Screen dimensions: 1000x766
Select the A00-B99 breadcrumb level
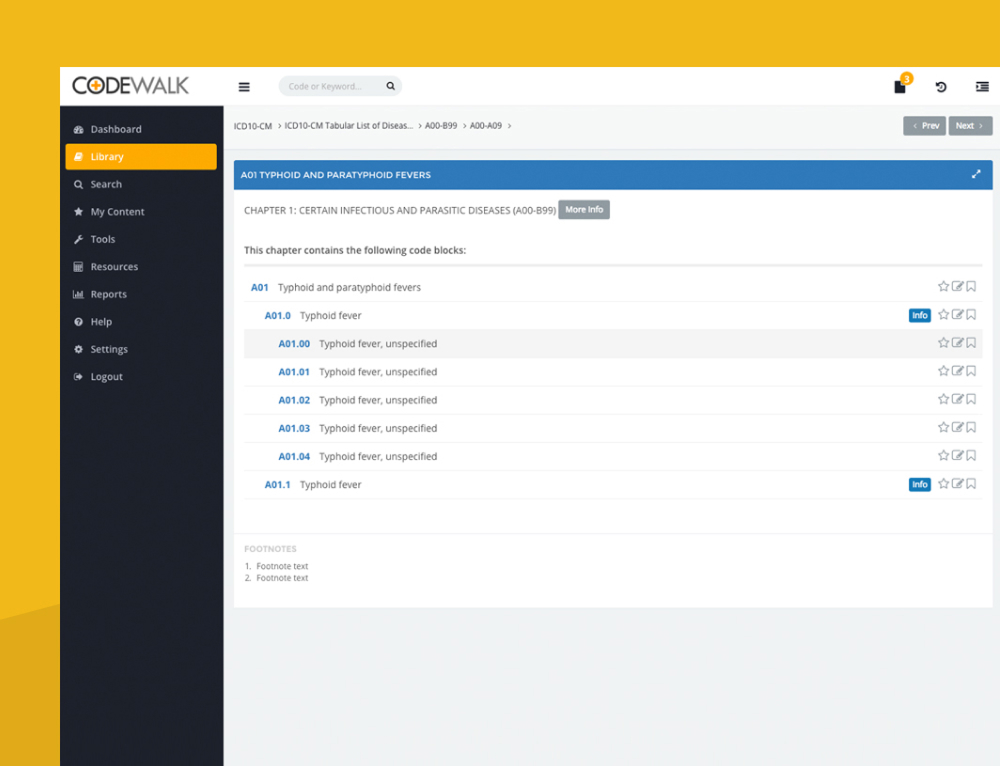440,126
